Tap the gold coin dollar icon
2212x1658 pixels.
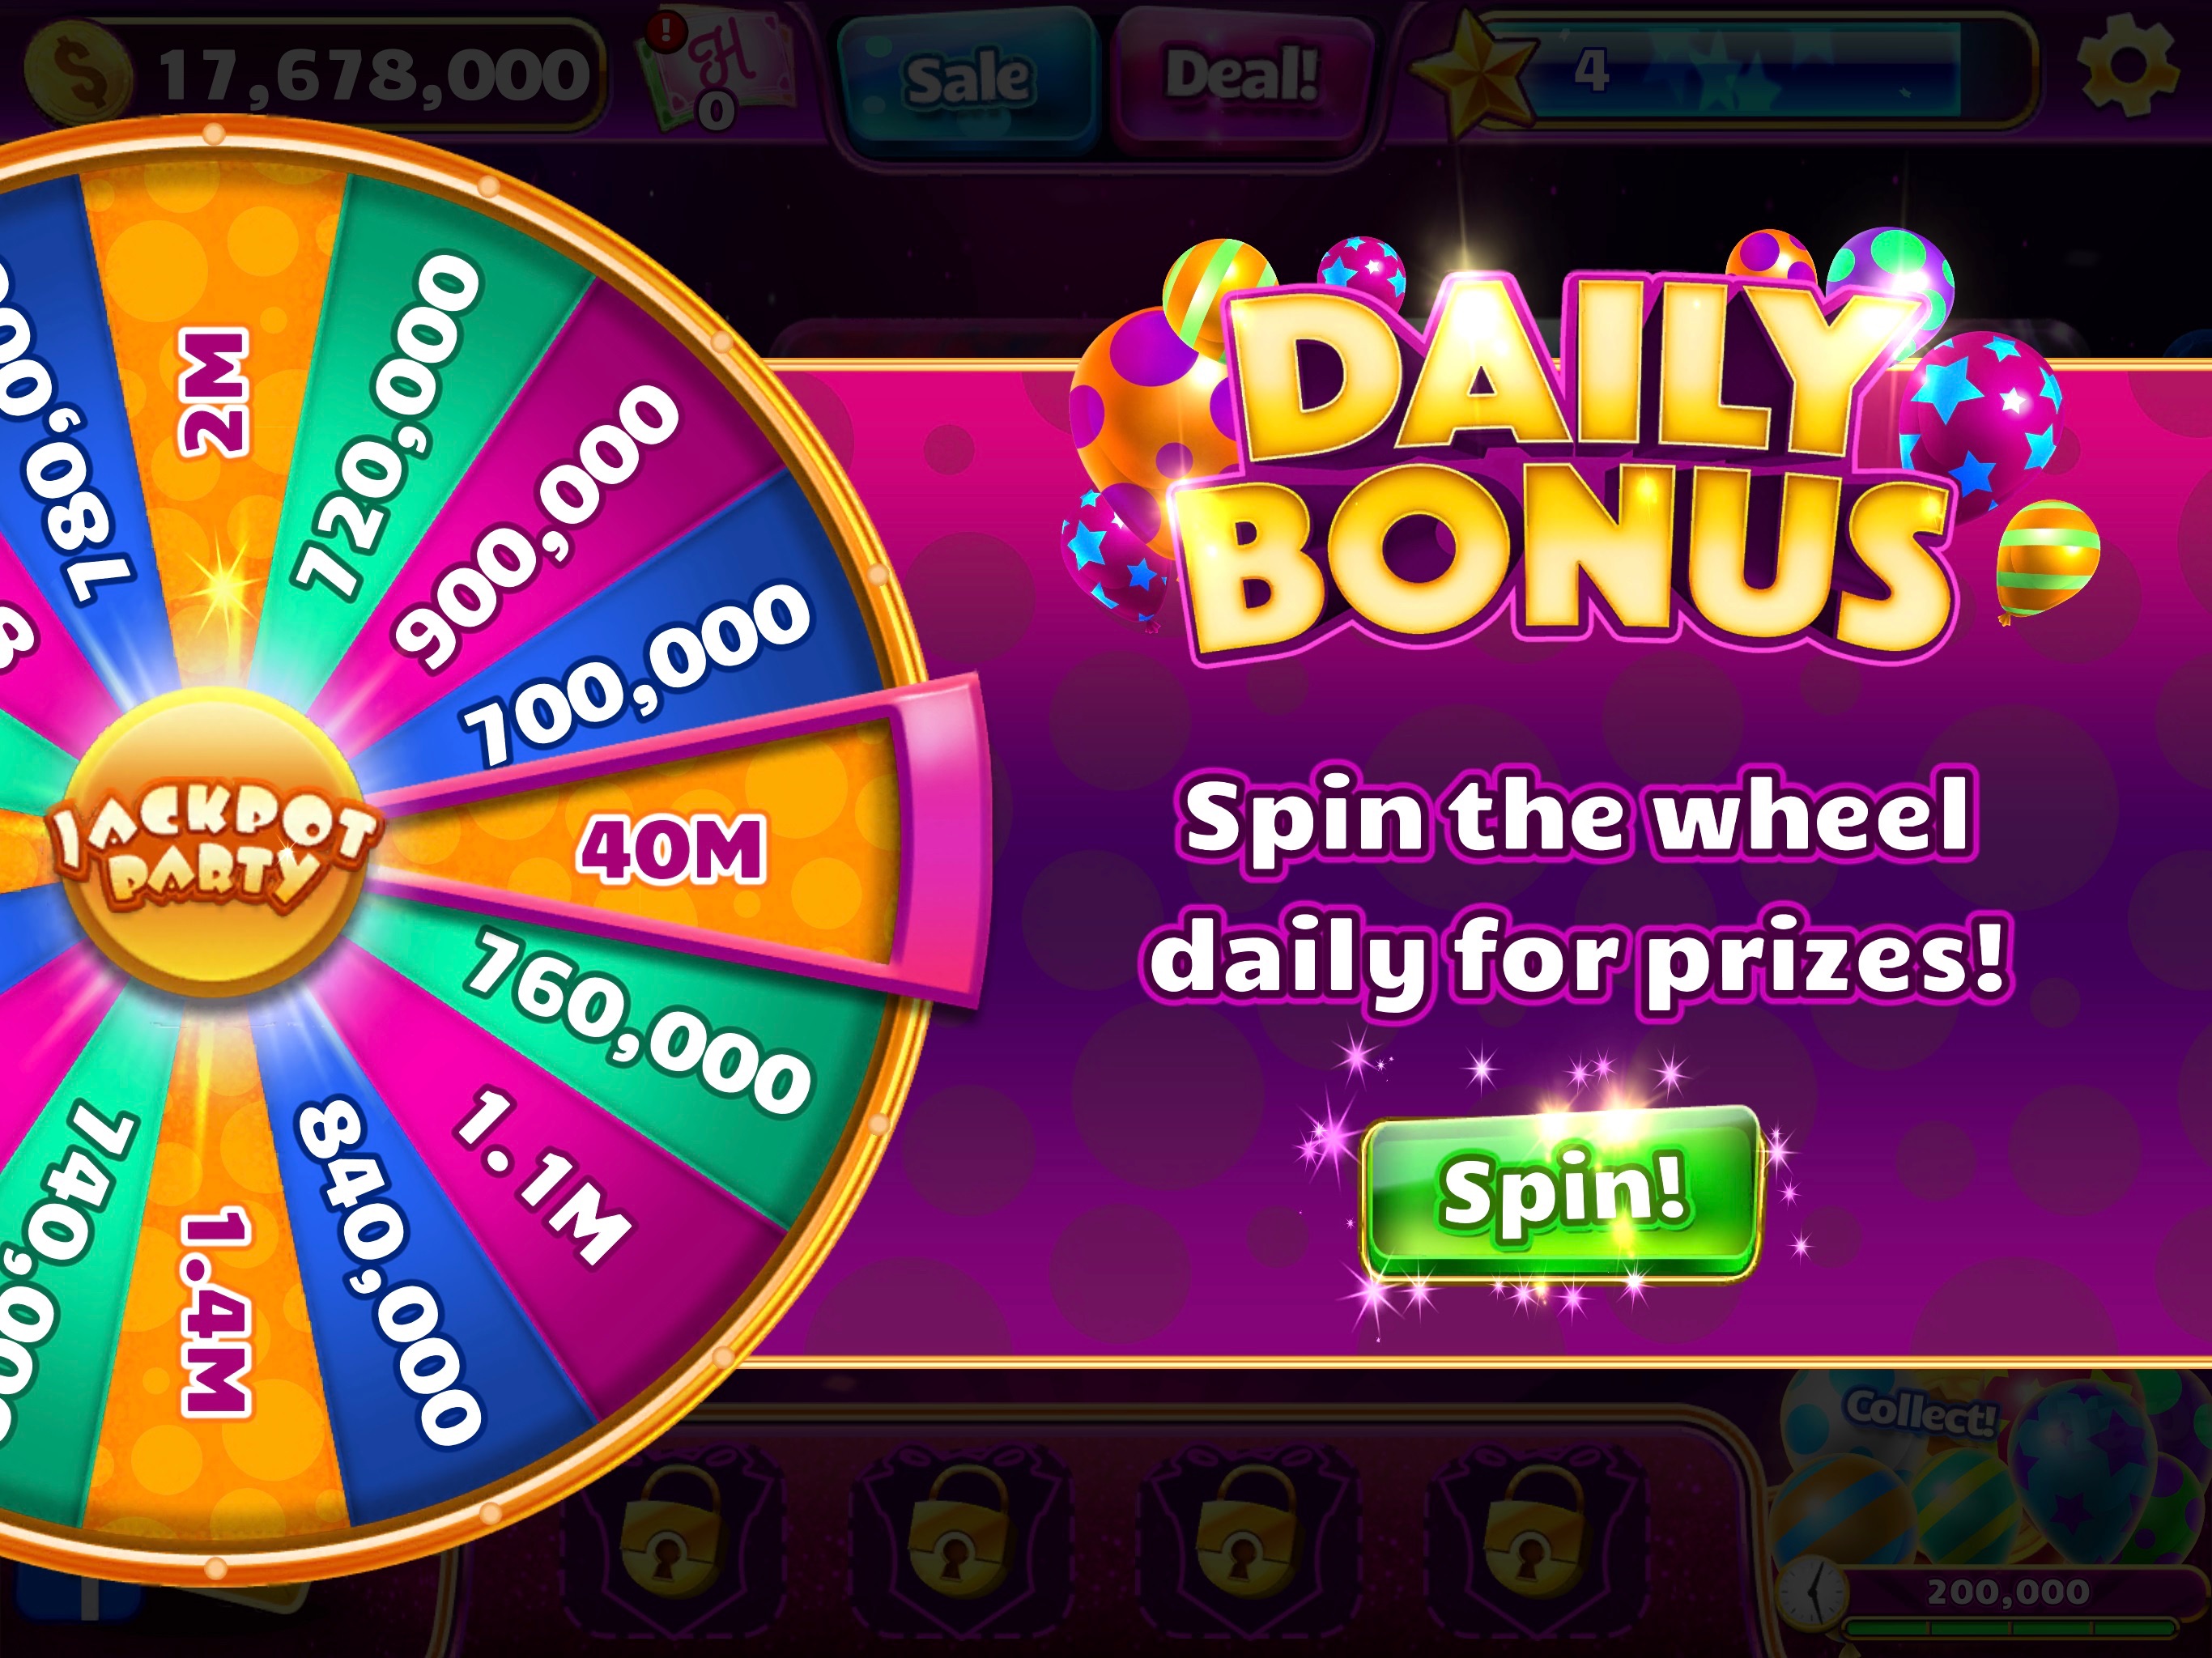click(x=77, y=73)
